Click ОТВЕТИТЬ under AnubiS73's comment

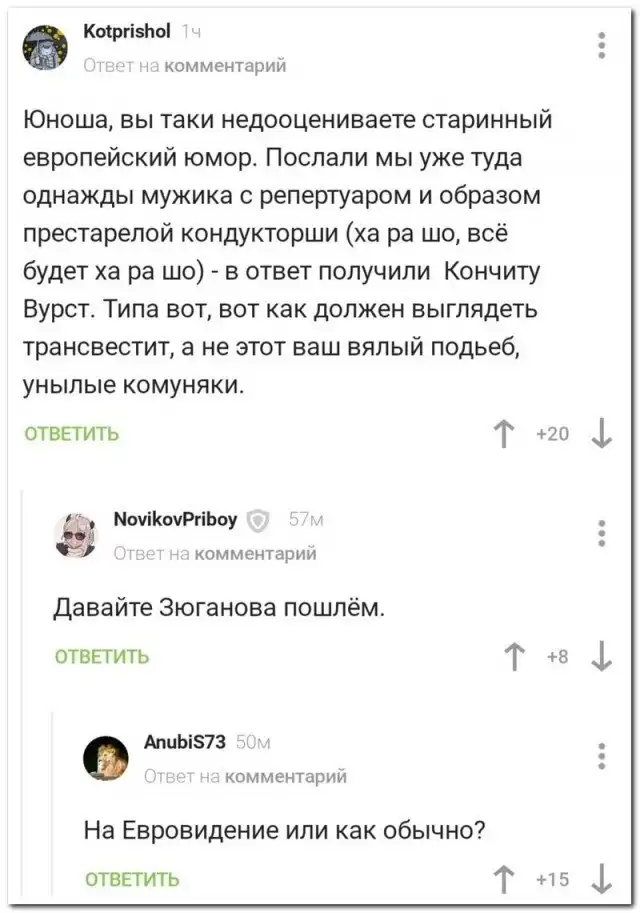(x=132, y=880)
